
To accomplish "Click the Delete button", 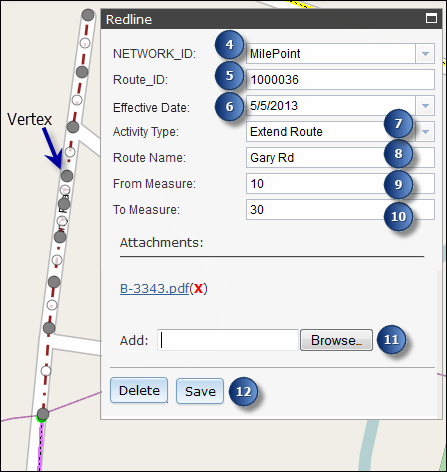I will 139,390.
